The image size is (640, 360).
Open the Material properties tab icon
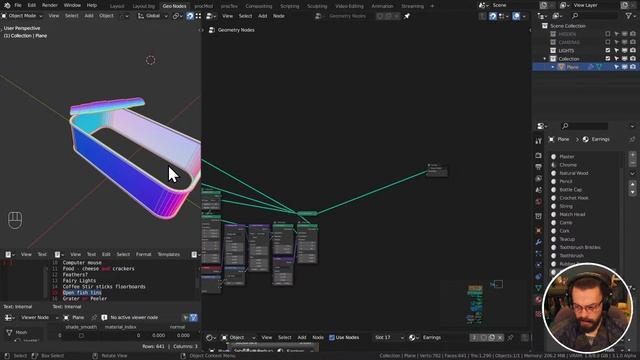point(538,300)
